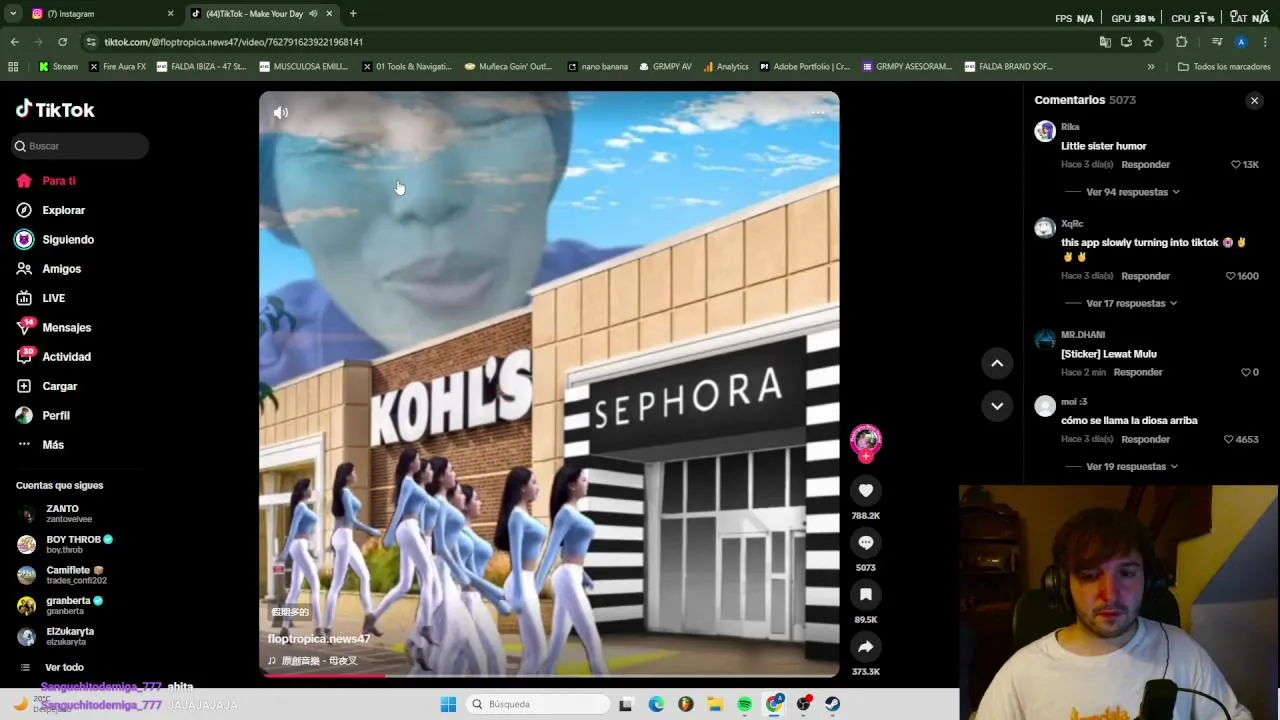
Task: Share the video with the arrow icon
Action: [x=866, y=646]
